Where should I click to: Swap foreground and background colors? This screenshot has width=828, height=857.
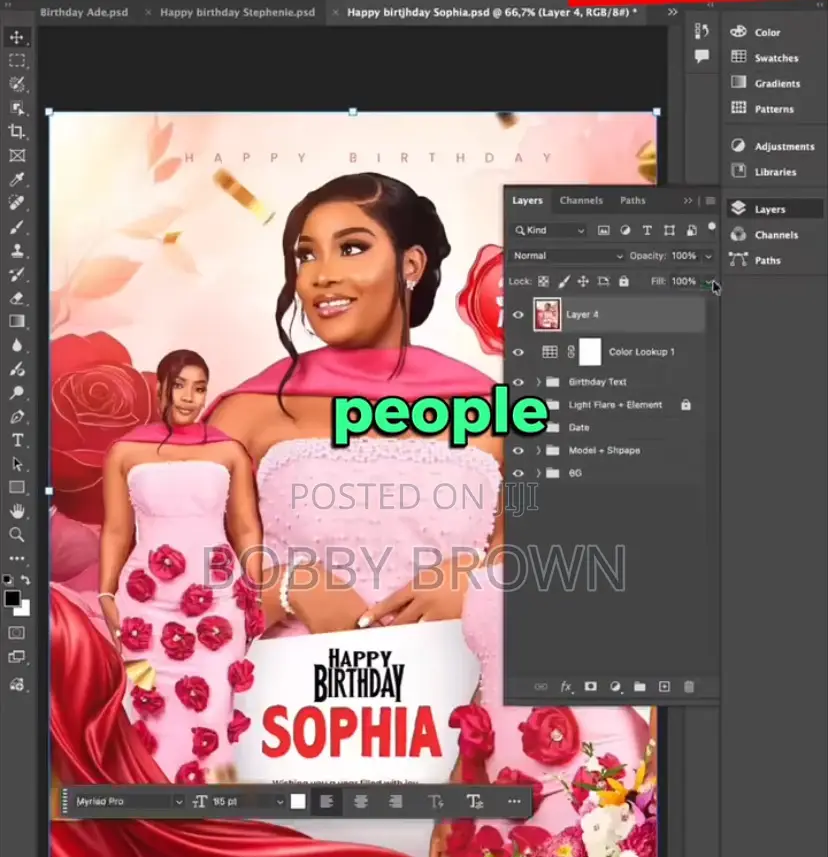tap(25, 580)
